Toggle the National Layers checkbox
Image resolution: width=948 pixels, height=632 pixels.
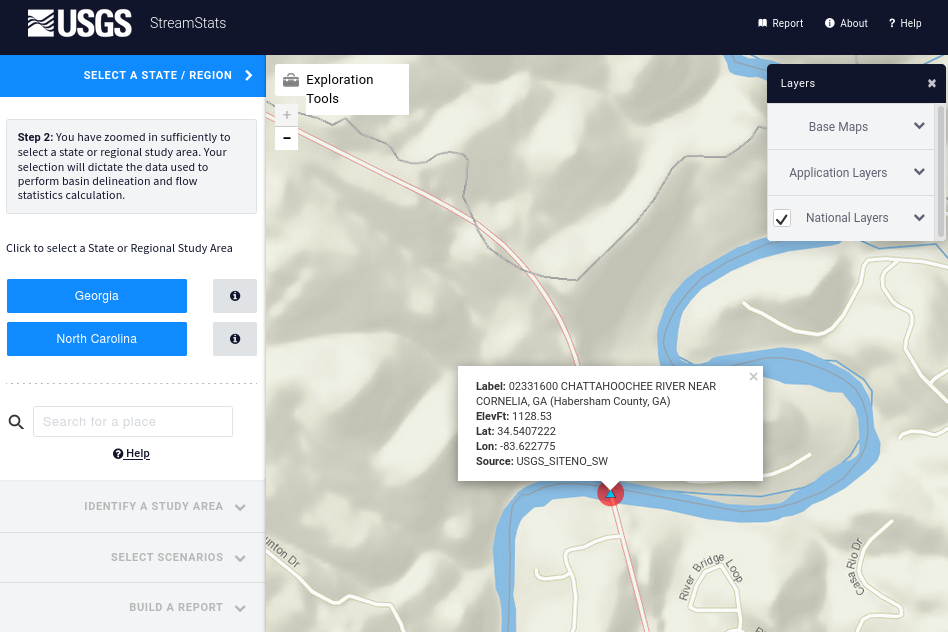782,218
